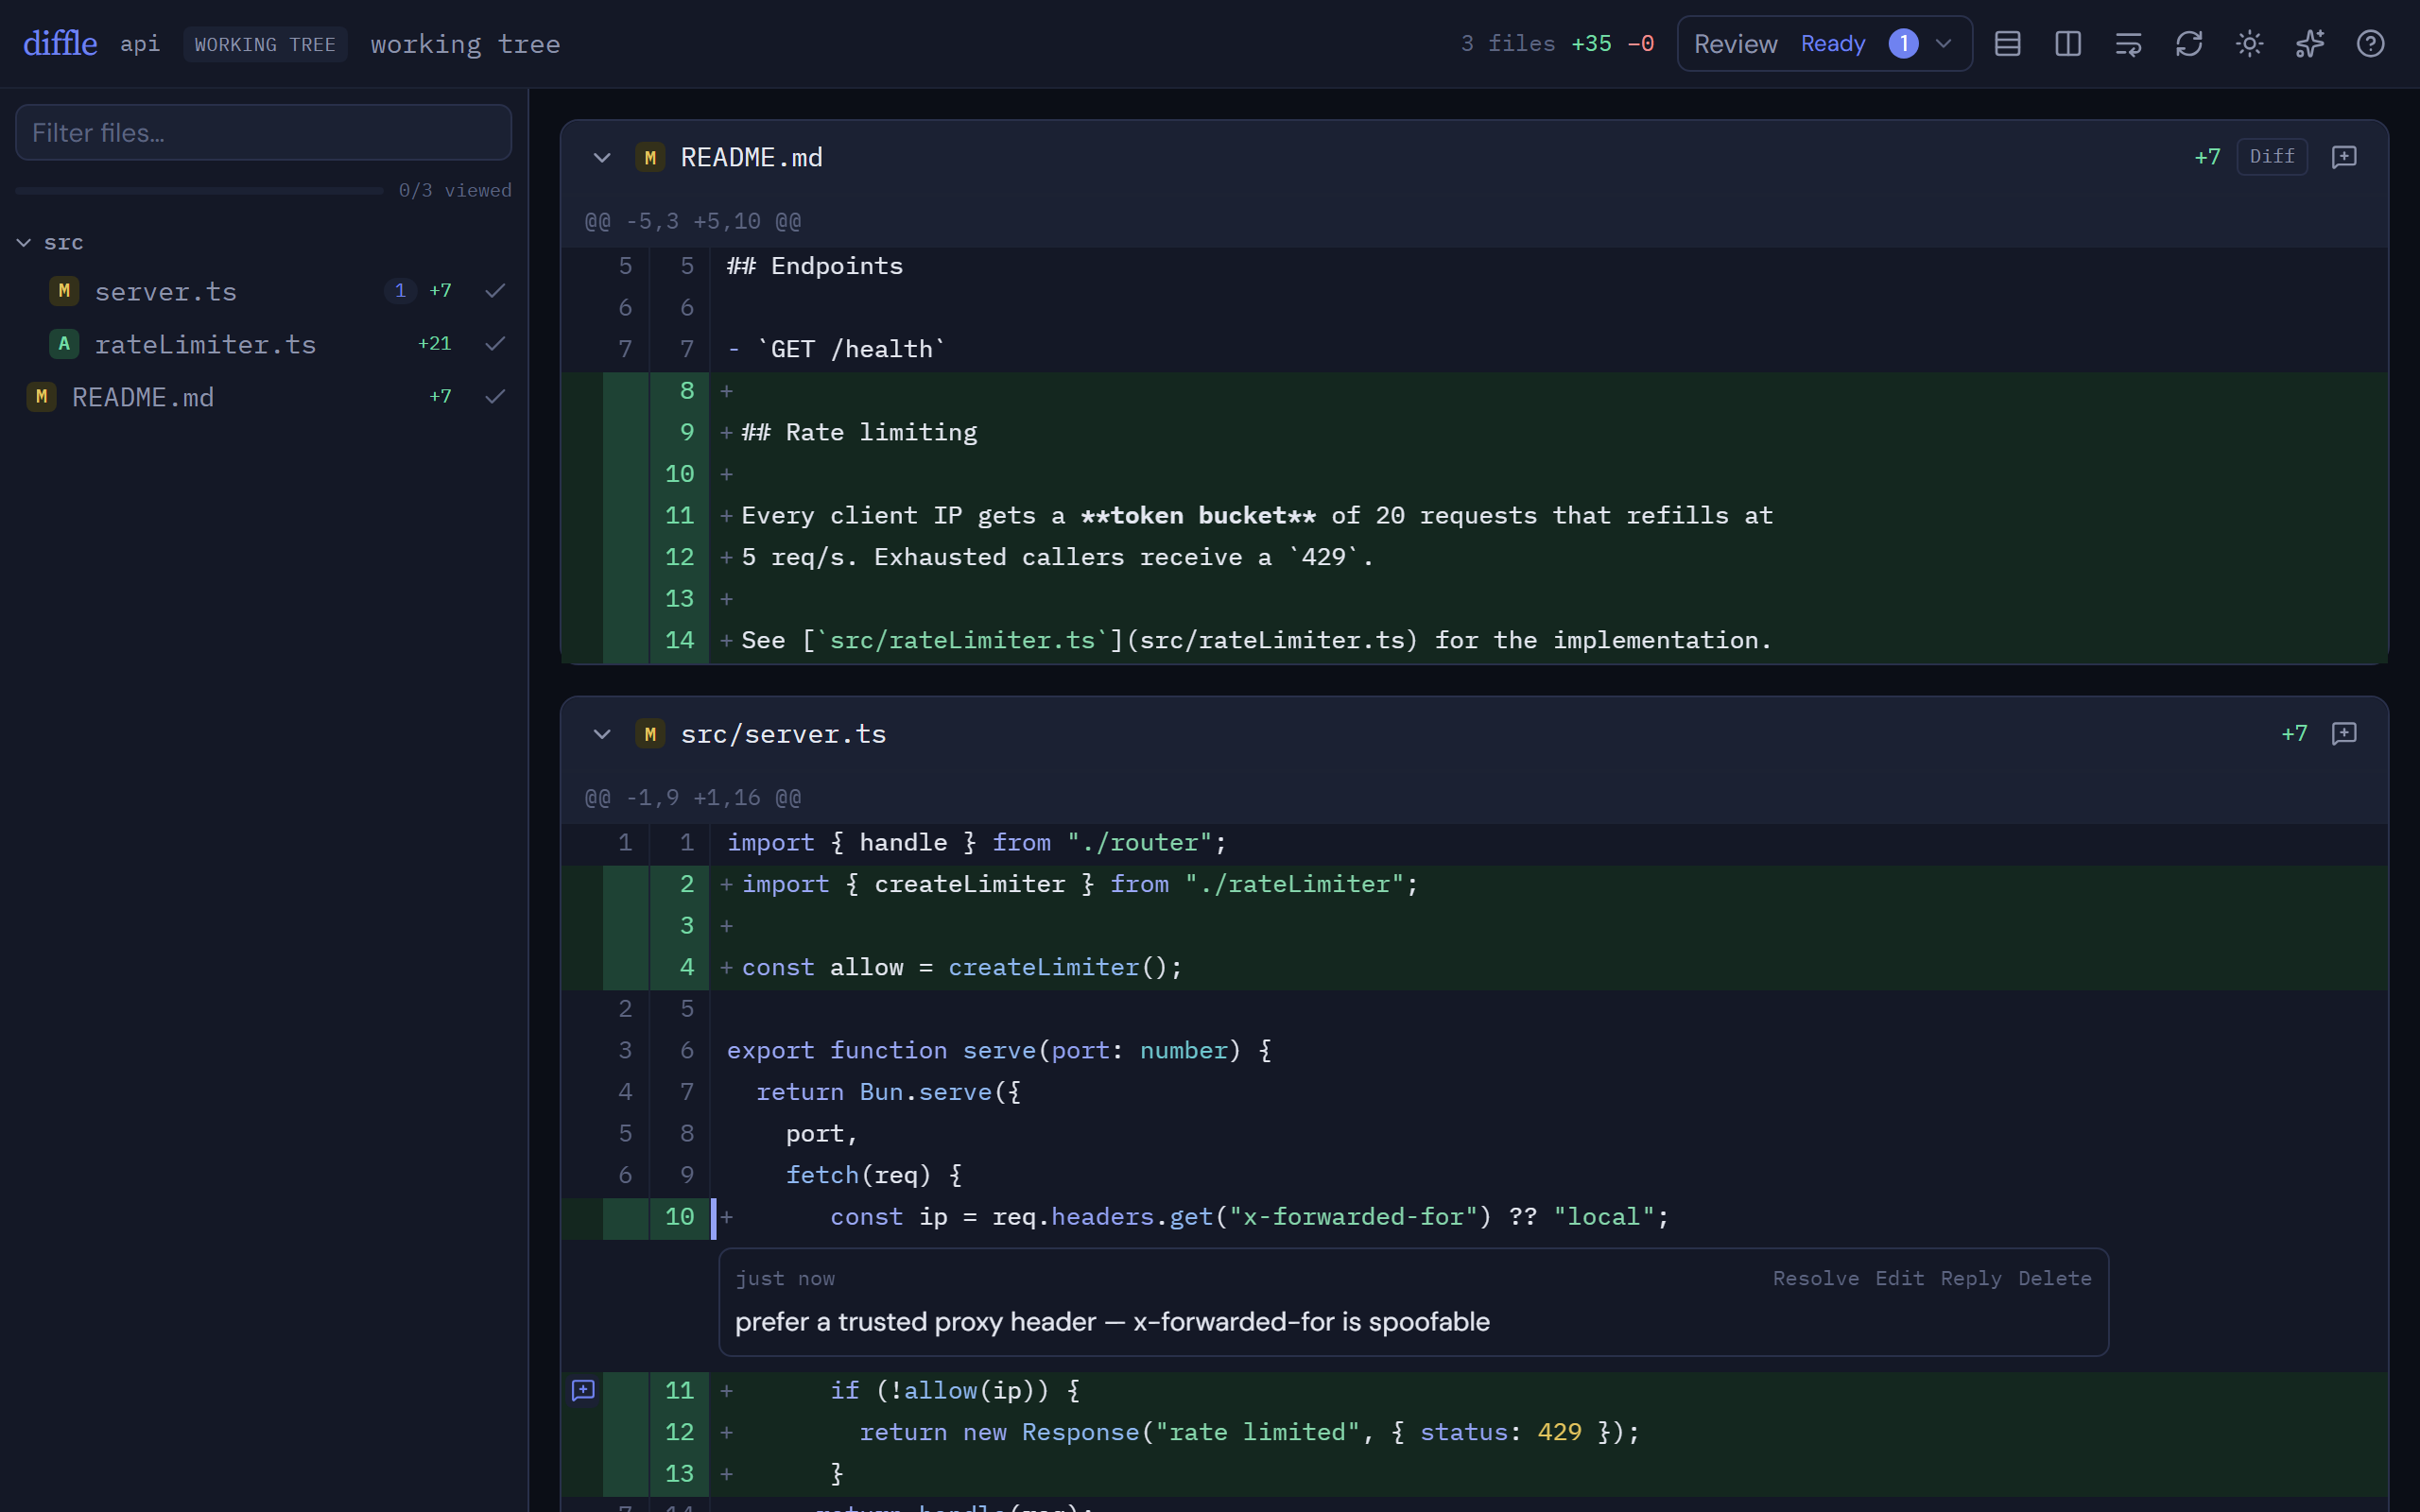Collapse the src/server.ts diff card
Viewport: 2420px width, 1512px height.
(602, 735)
